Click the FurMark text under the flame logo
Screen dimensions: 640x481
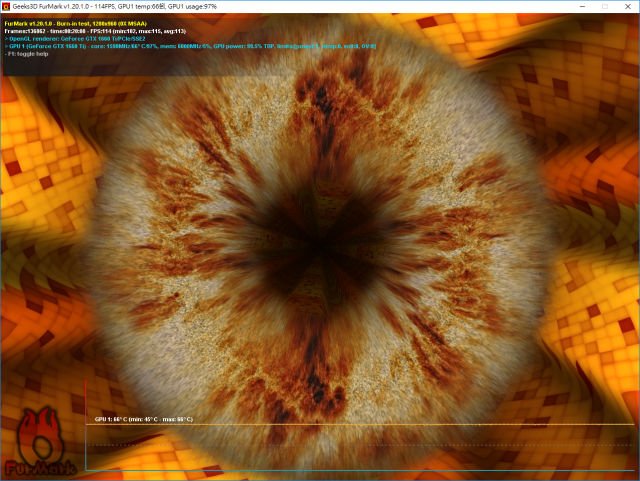[x=40, y=469]
